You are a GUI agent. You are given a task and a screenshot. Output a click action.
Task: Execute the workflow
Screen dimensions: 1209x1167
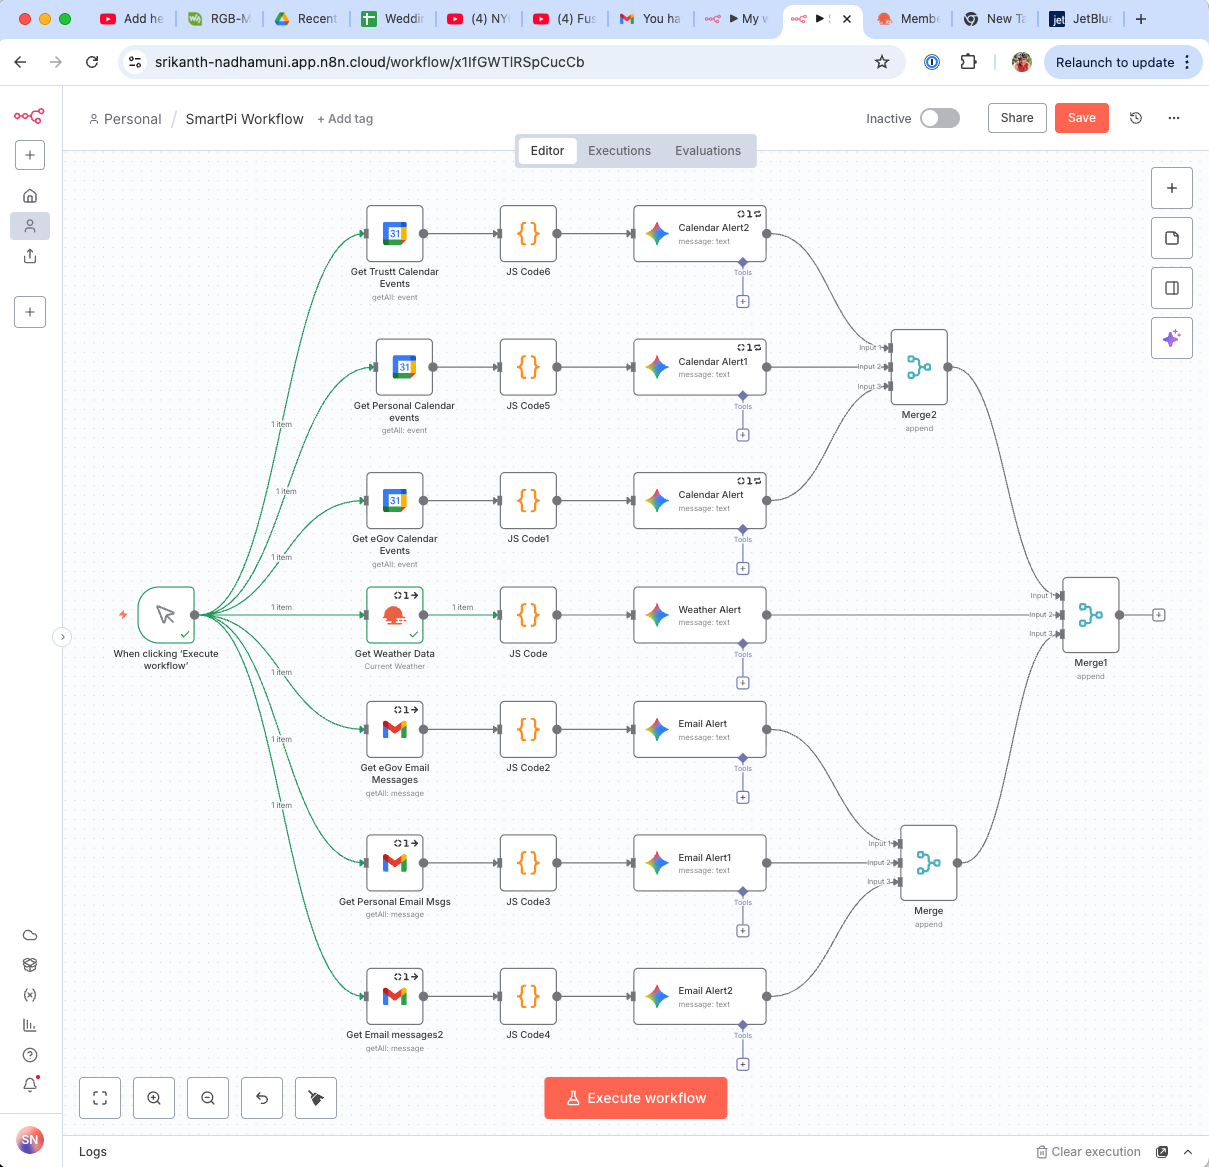pyautogui.click(x=635, y=1097)
